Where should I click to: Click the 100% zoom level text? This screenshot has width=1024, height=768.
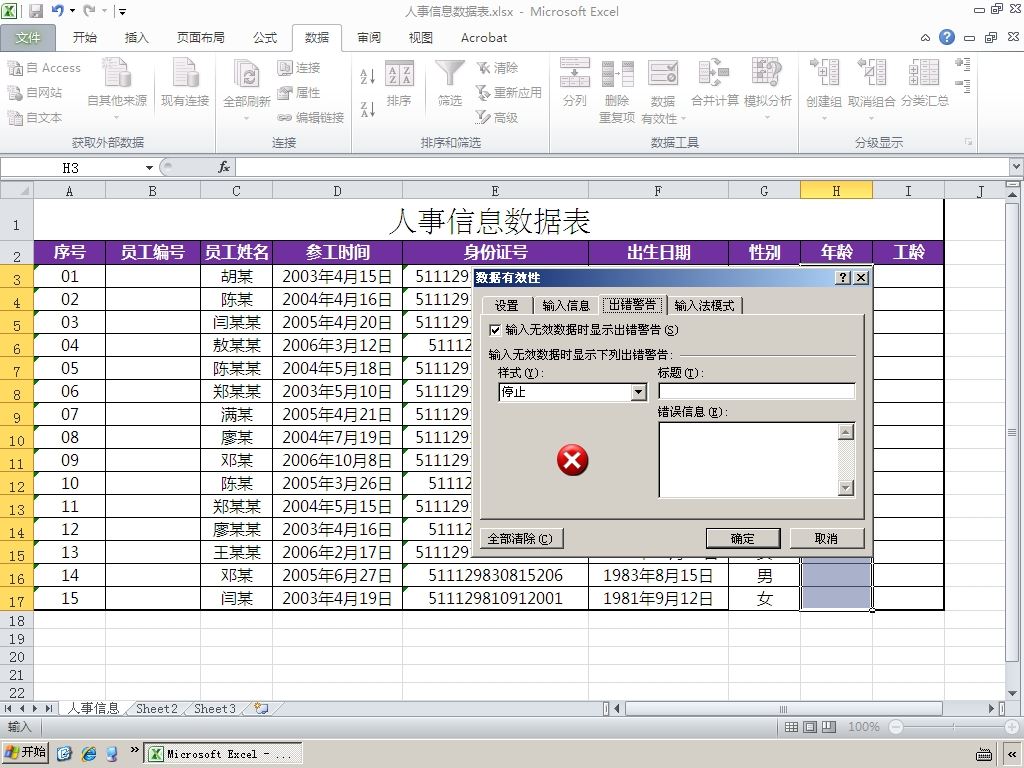[863, 727]
